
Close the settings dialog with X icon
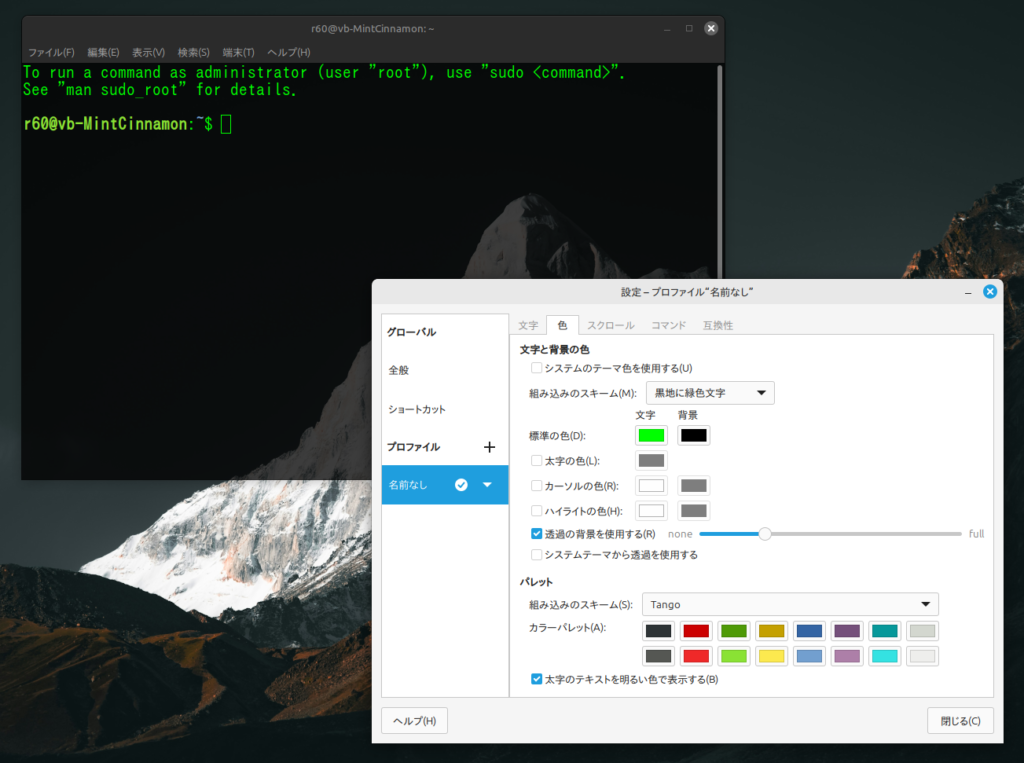(989, 292)
